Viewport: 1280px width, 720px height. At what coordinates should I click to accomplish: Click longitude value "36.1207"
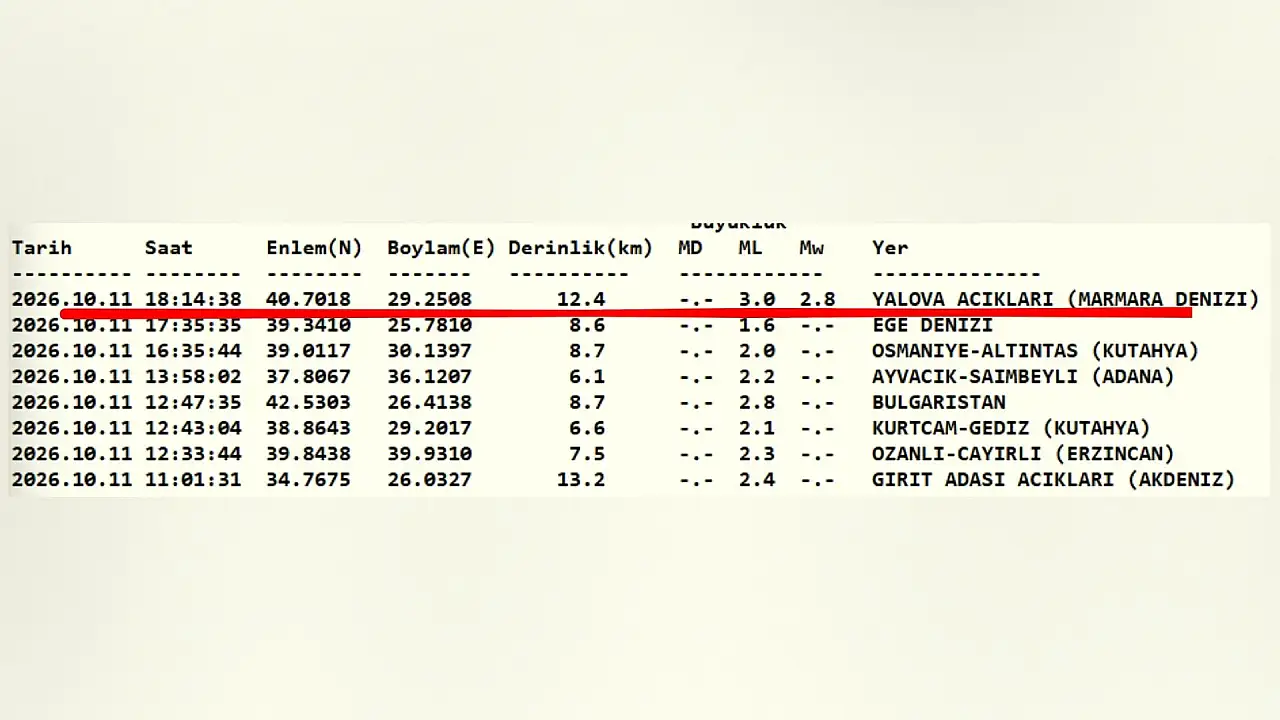(x=429, y=377)
